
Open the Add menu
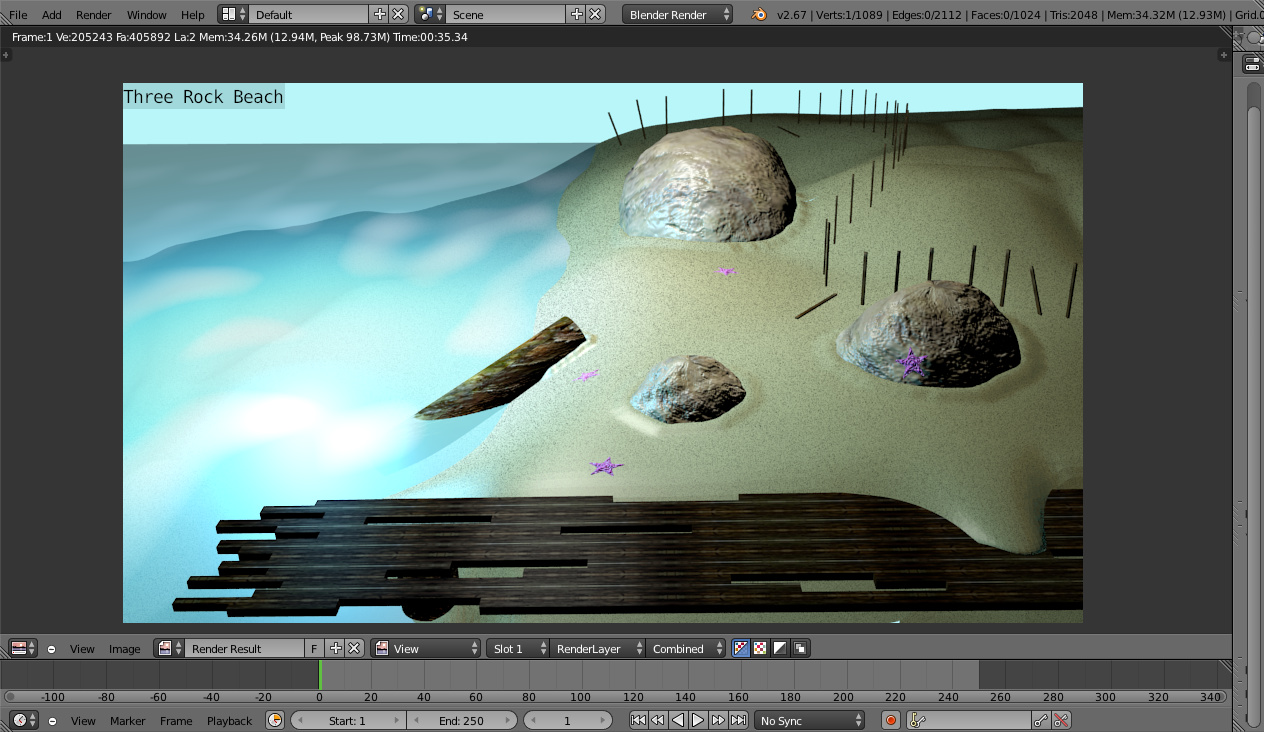[x=52, y=15]
